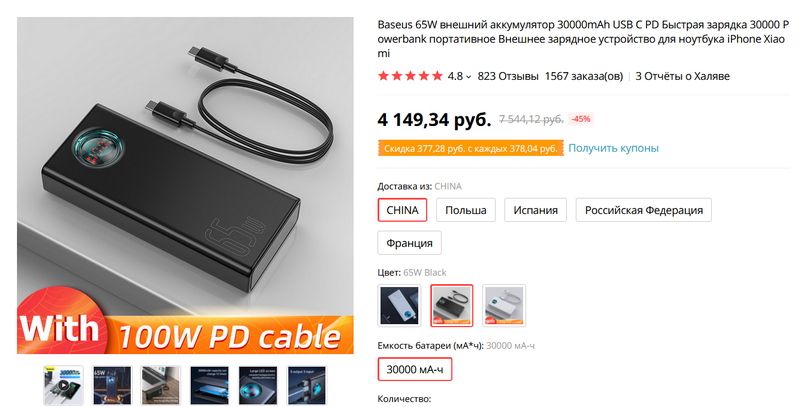Open the 823 Отзывы reviews link
This screenshot has height=407, width=800.
coord(508,77)
